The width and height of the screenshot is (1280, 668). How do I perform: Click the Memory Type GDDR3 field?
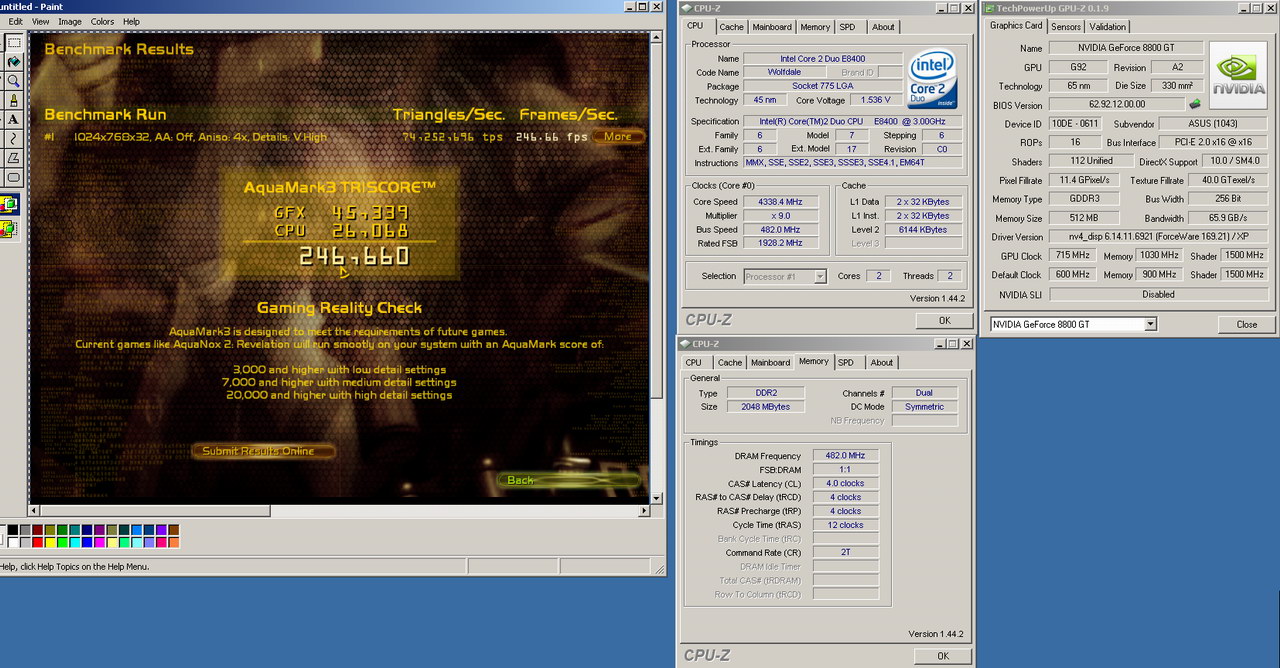pos(1084,199)
